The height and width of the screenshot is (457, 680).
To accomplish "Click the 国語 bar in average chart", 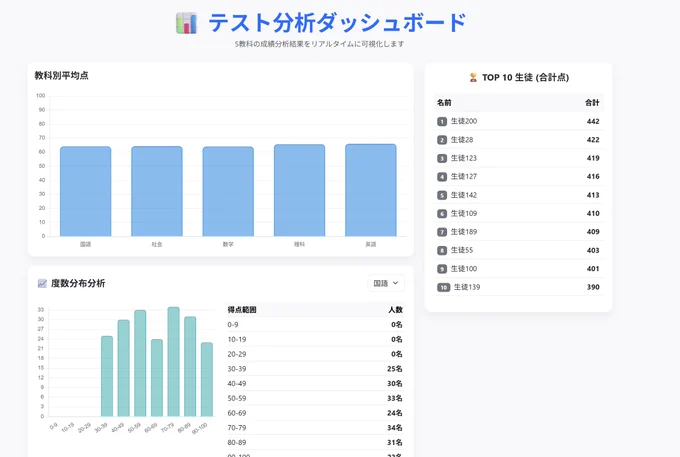I will [x=85, y=191].
